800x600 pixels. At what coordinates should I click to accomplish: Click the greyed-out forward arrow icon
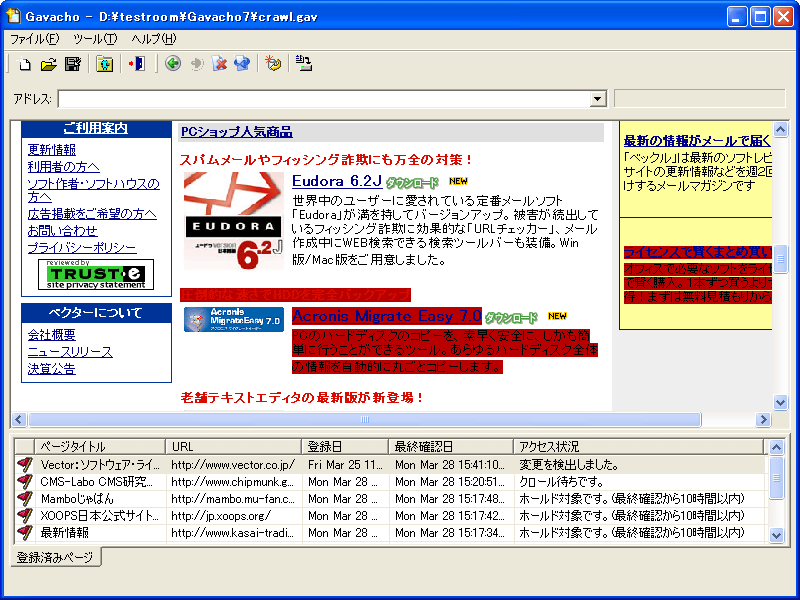[196, 64]
